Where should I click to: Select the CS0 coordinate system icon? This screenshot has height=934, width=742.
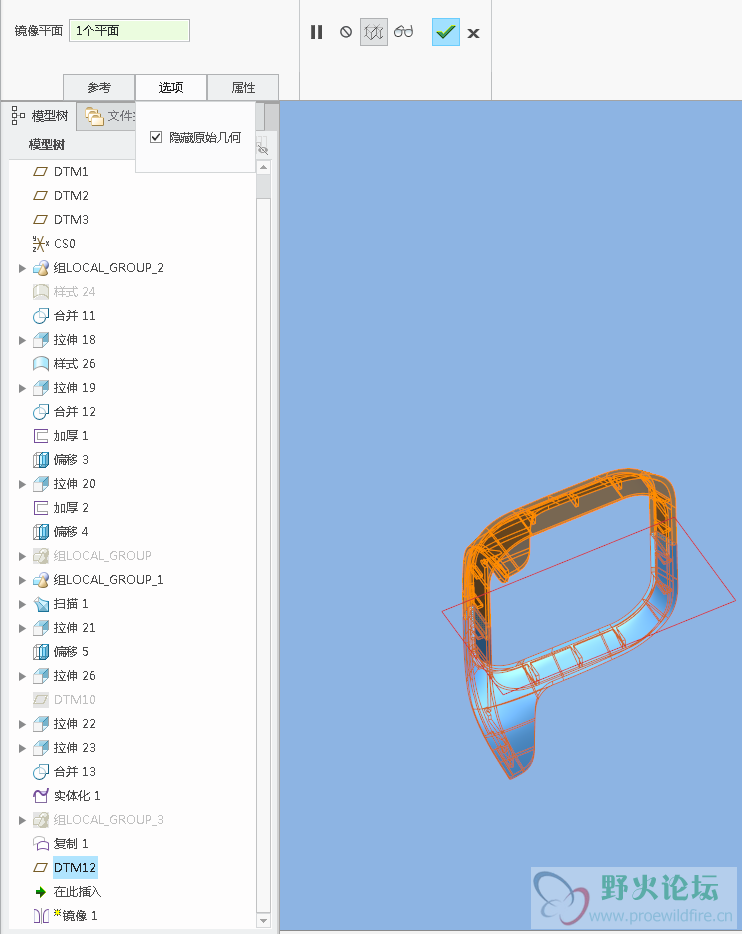pos(40,244)
